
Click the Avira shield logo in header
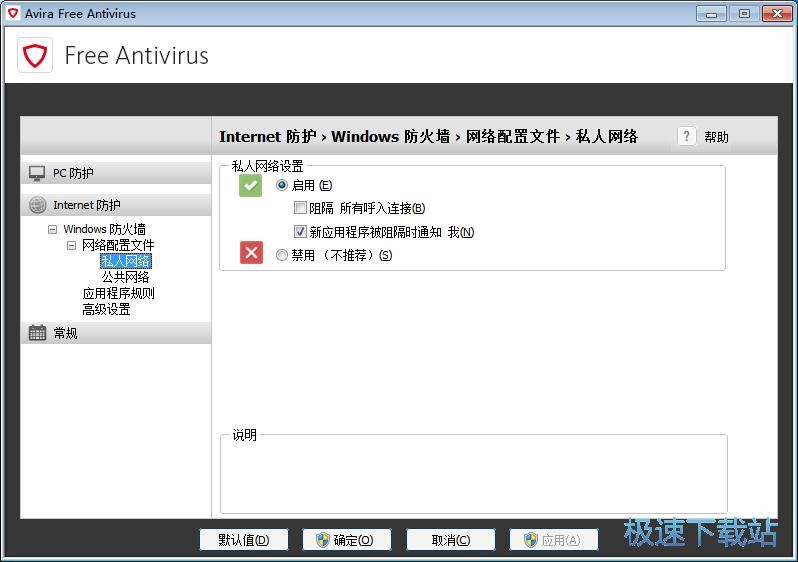(x=35, y=55)
